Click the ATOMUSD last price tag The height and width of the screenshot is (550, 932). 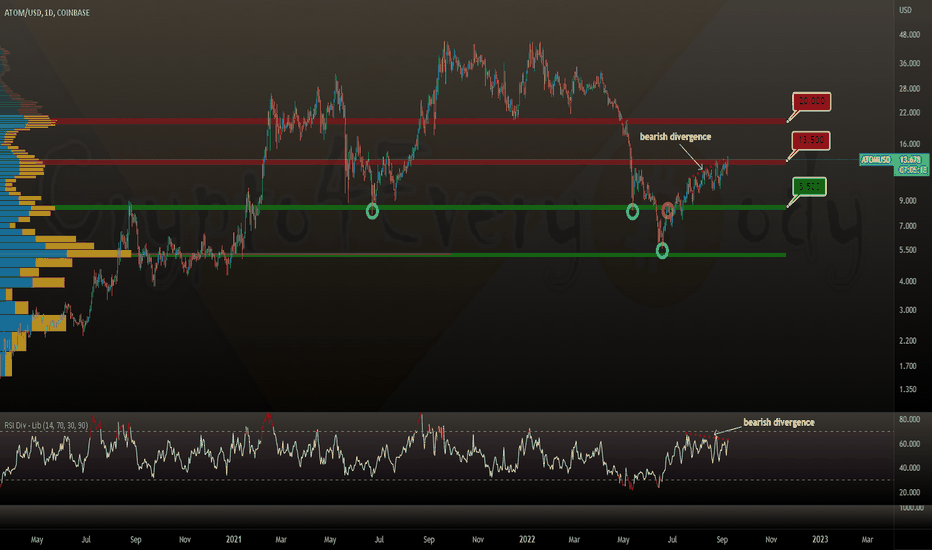point(877,159)
